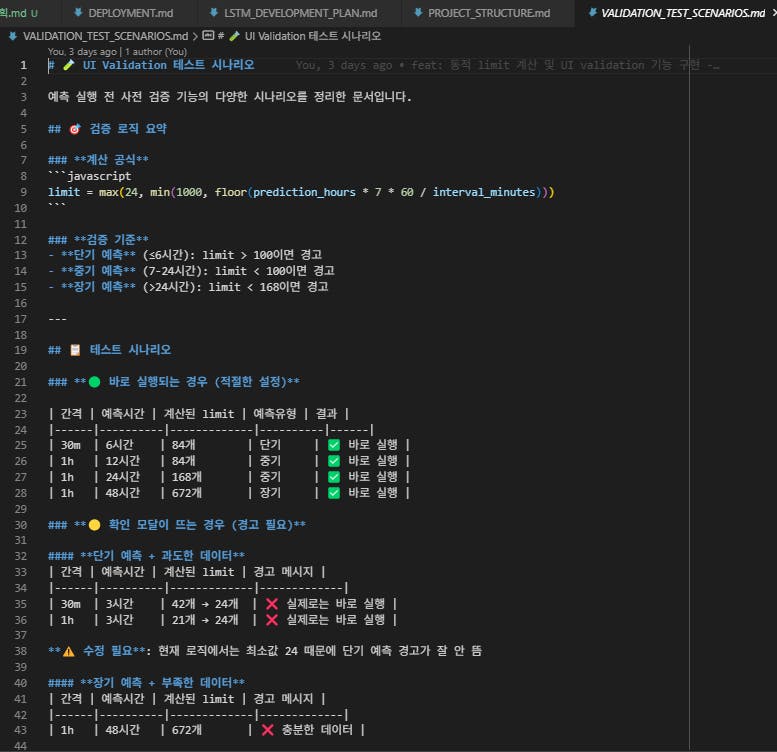Image resolution: width=777 pixels, height=752 pixels.
Task: Click 'interval_minutes' in the limit formula
Action: pos(484,192)
